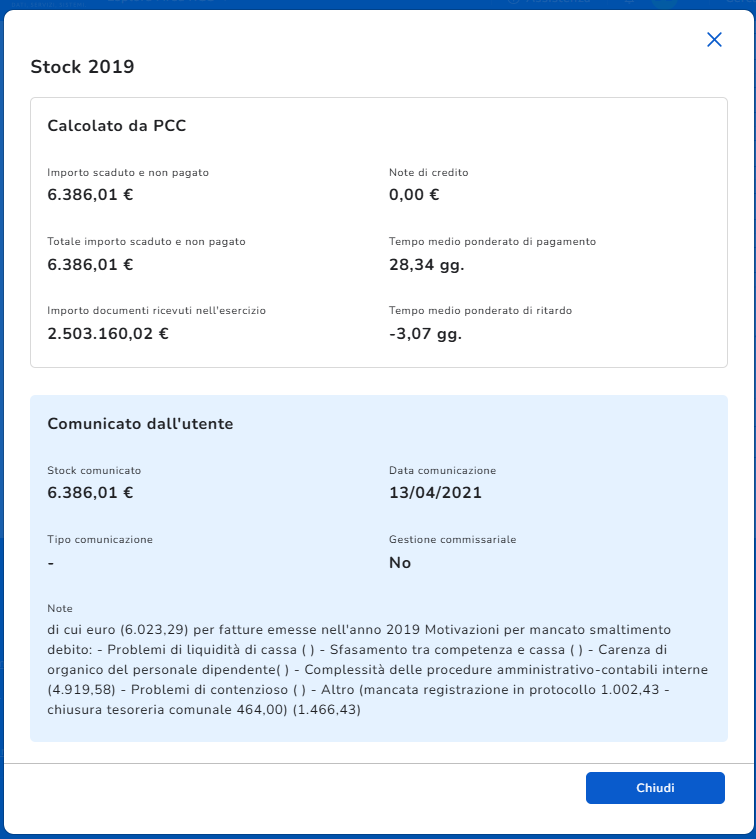756x839 pixels.
Task: Click the Note label above the notes text
Action: point(60,608)
